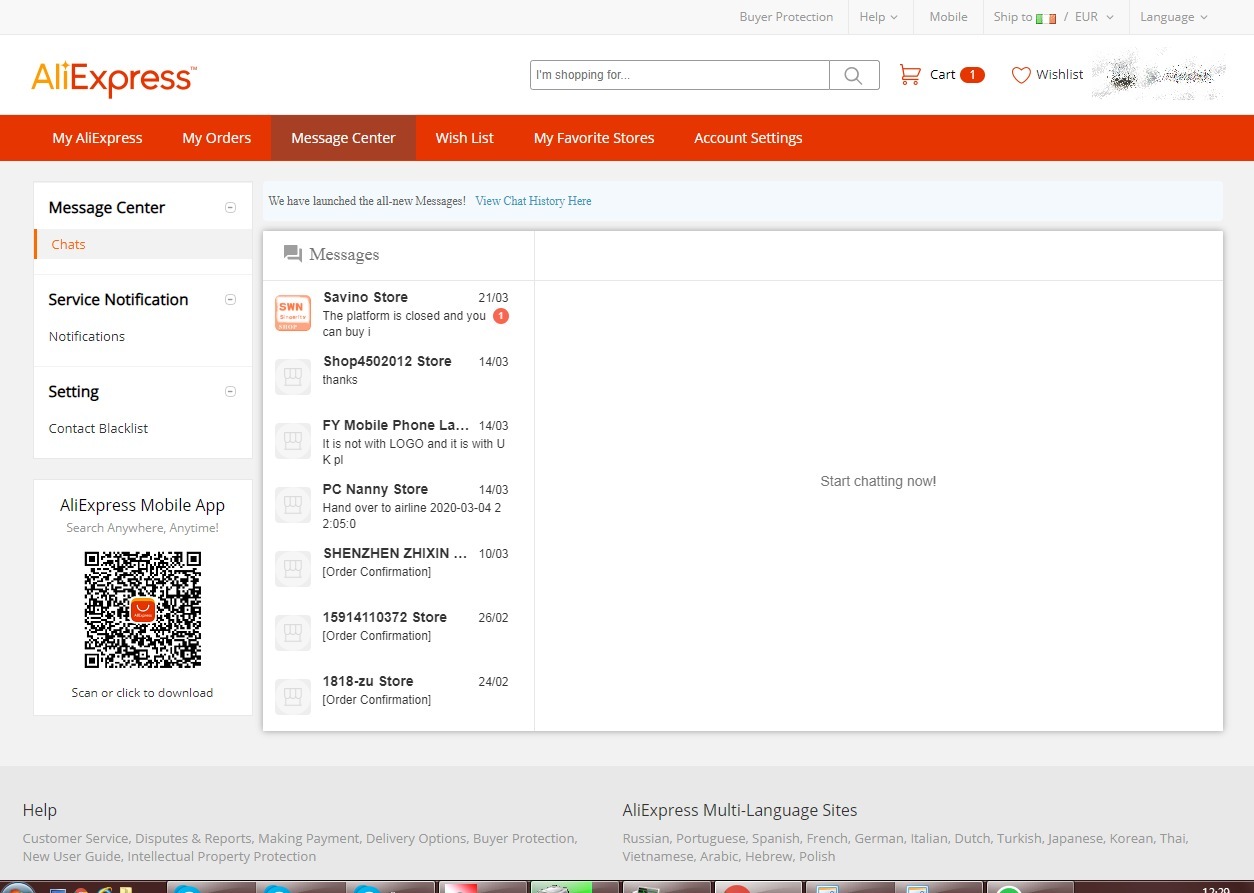Open the Portuguese language site

(x=710, y=838)
